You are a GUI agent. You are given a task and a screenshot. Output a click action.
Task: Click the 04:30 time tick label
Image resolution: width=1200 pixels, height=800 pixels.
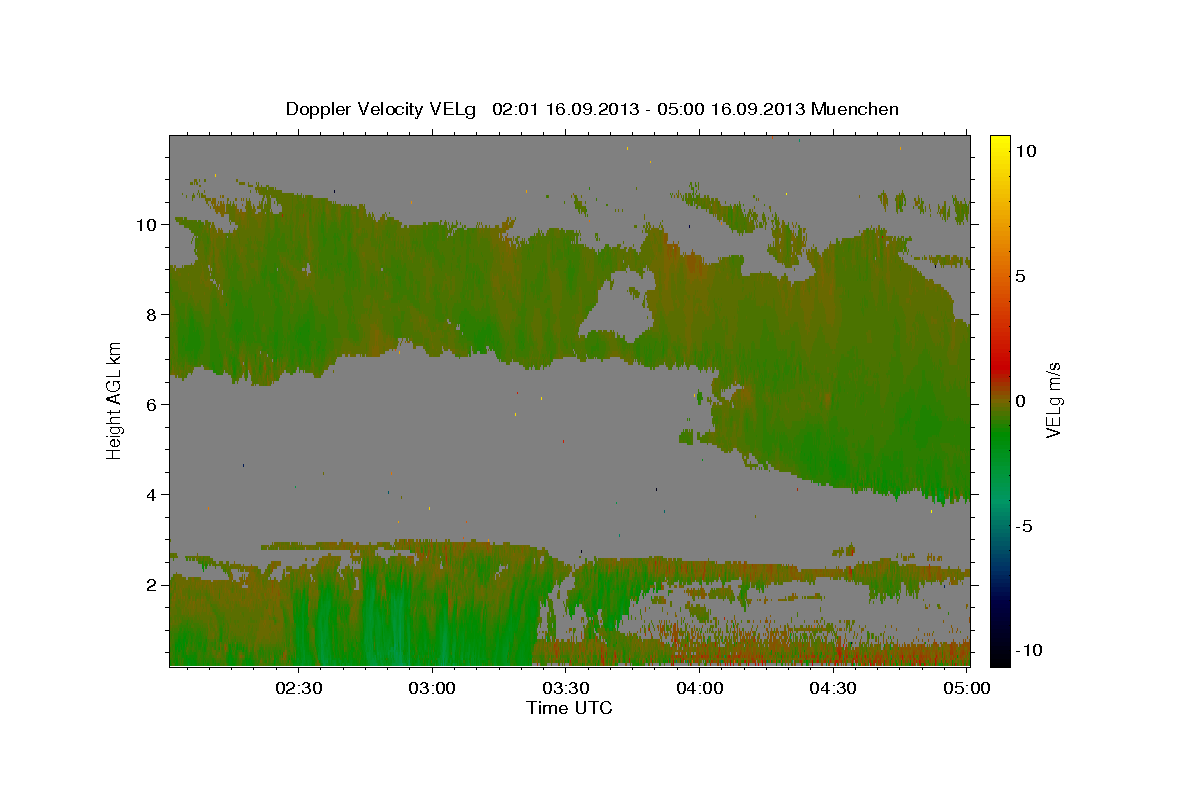[x=833, y=688]
